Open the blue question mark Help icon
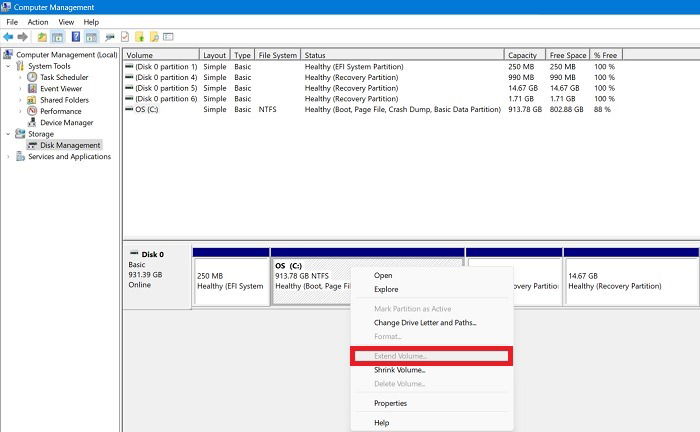Screen dimensions: 700x432 coord(76,37)
